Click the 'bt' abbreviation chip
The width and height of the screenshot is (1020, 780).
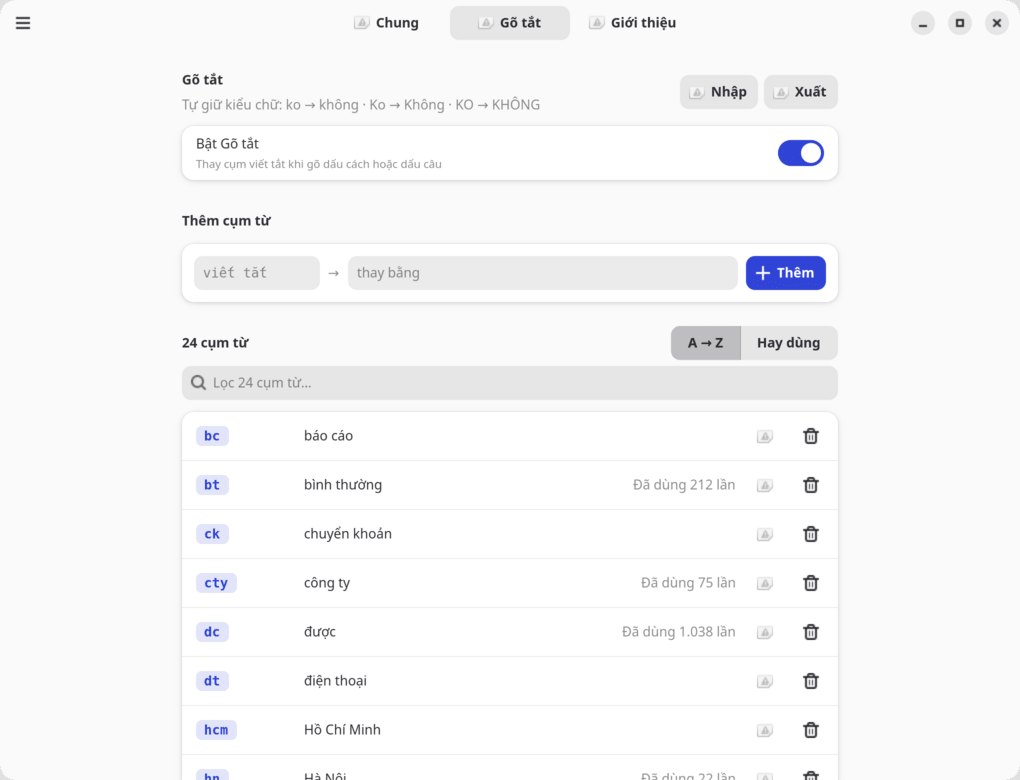tap(212, 485)
